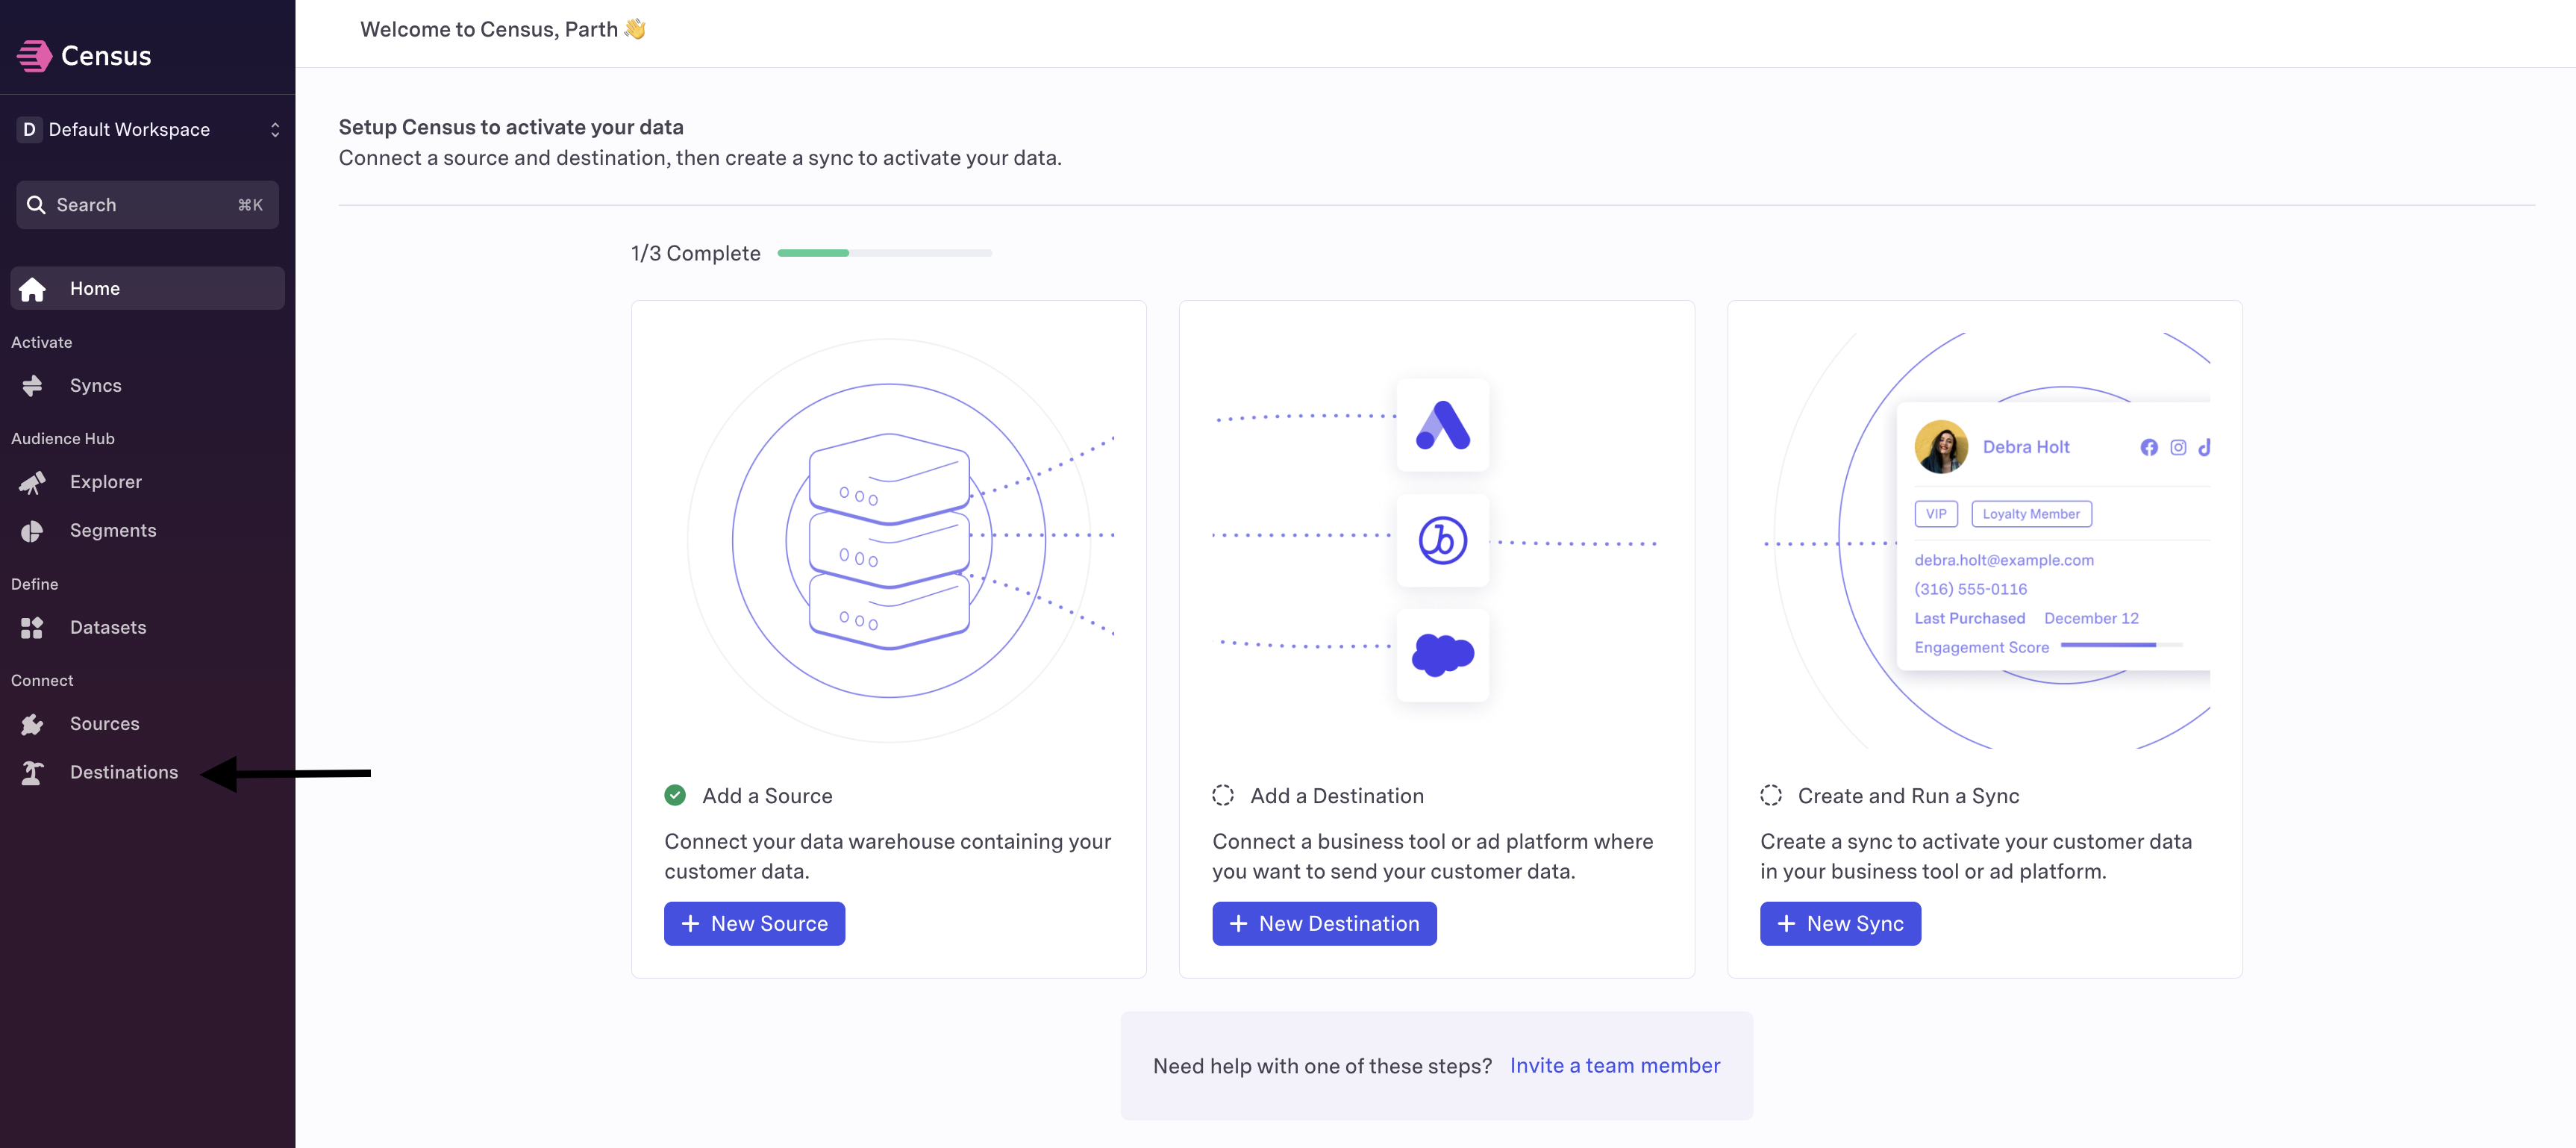Click the 'Add a Source' heading
This screenshot has height=1148, width=2576.
click(x=767, y=796)
